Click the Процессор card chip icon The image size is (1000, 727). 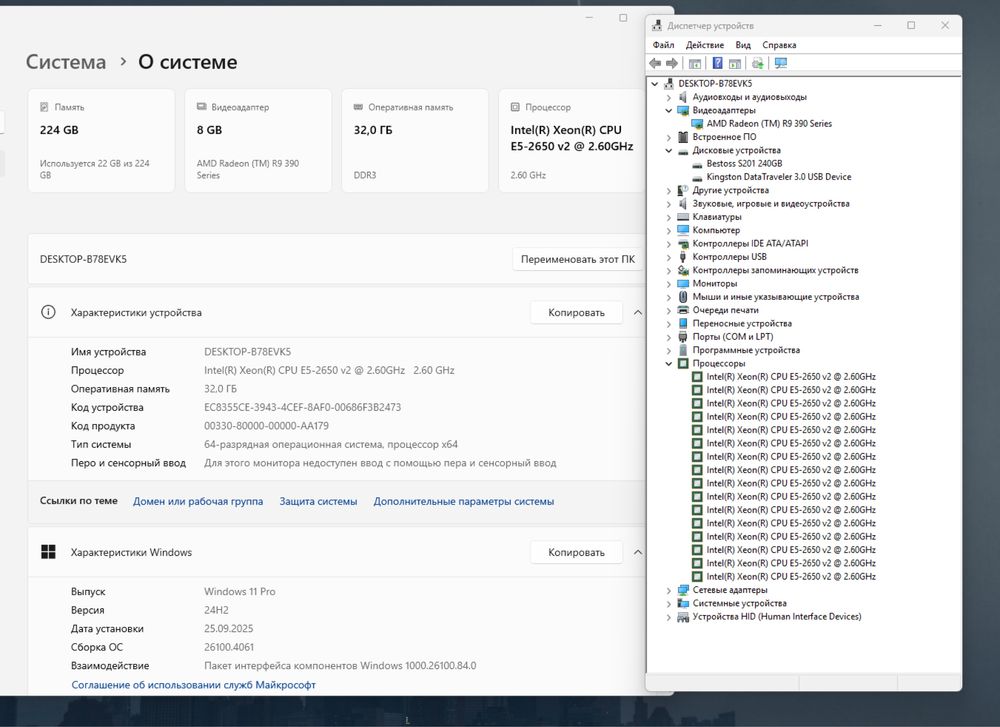point(515,107)
